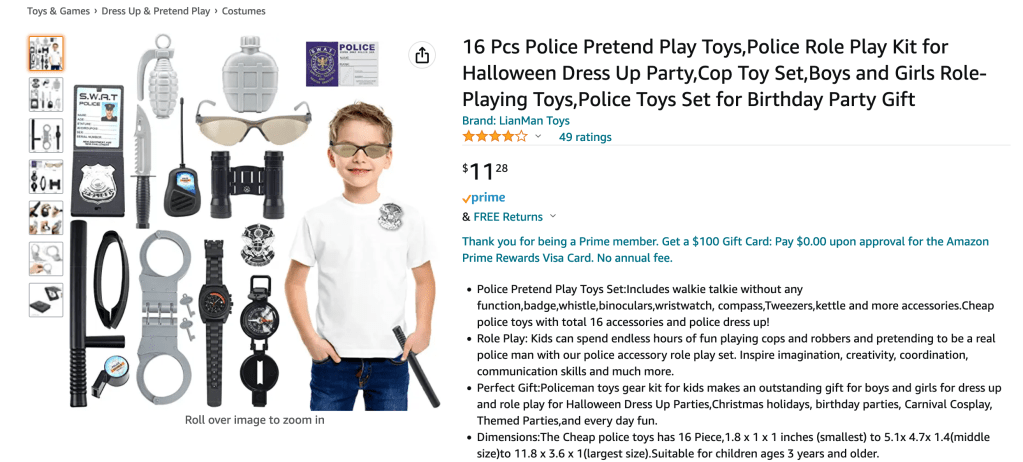This screenshot has height=462, width=1023.
Task: Select fourth thumbnail with glasses and binoculars
Action: click(46, 177)
